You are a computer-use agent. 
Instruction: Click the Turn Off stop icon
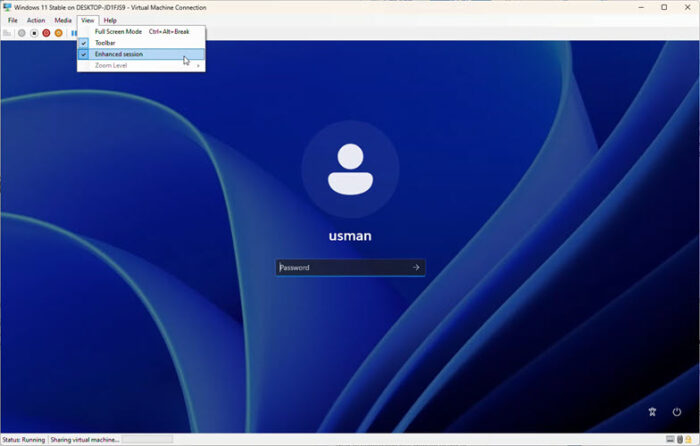click(x=34, y=33)
